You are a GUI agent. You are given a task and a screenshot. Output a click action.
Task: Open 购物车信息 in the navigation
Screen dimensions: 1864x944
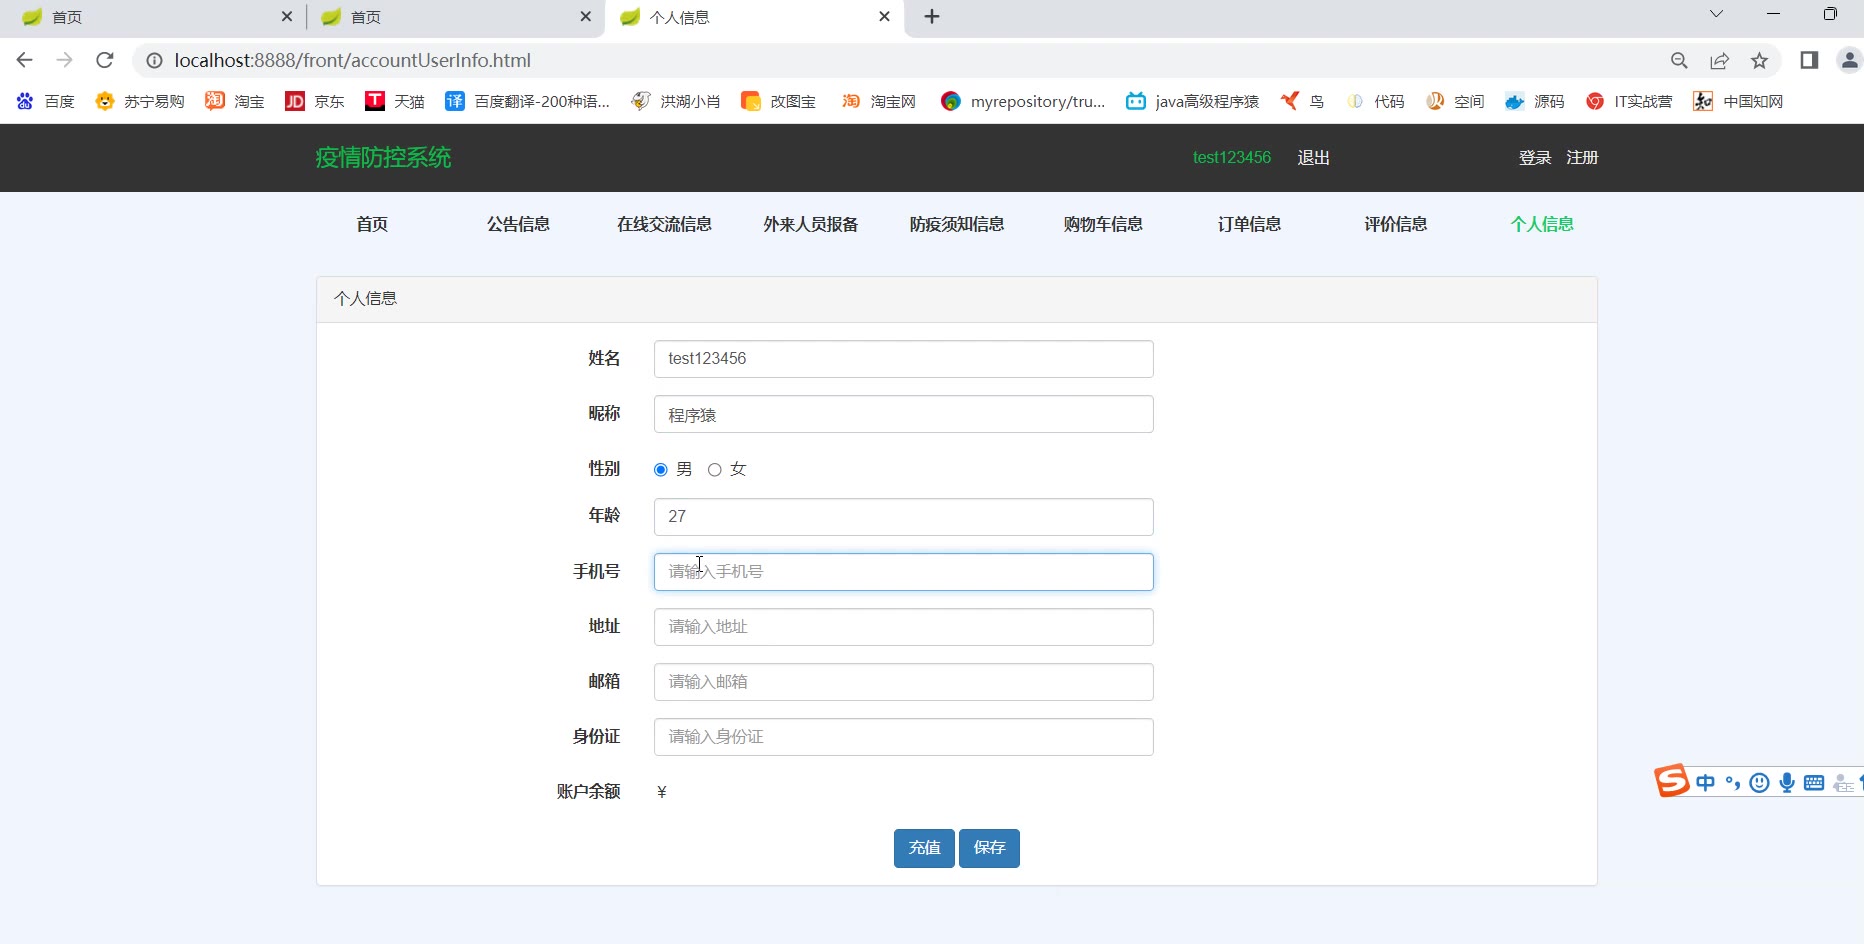[x=1103, y=224]
